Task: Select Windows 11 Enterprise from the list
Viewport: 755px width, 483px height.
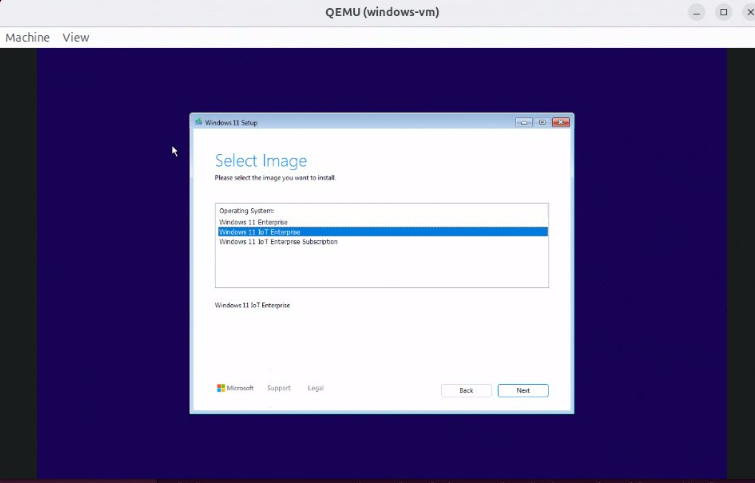Action: click(383, 222)
